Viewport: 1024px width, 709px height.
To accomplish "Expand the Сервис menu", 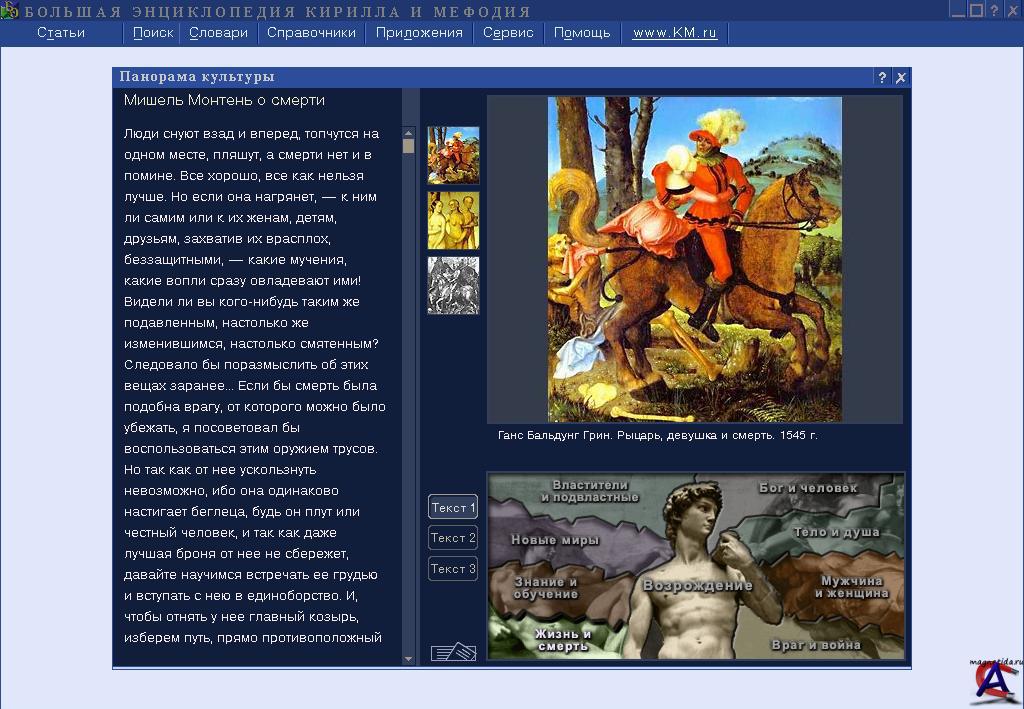I will (508, 33).
